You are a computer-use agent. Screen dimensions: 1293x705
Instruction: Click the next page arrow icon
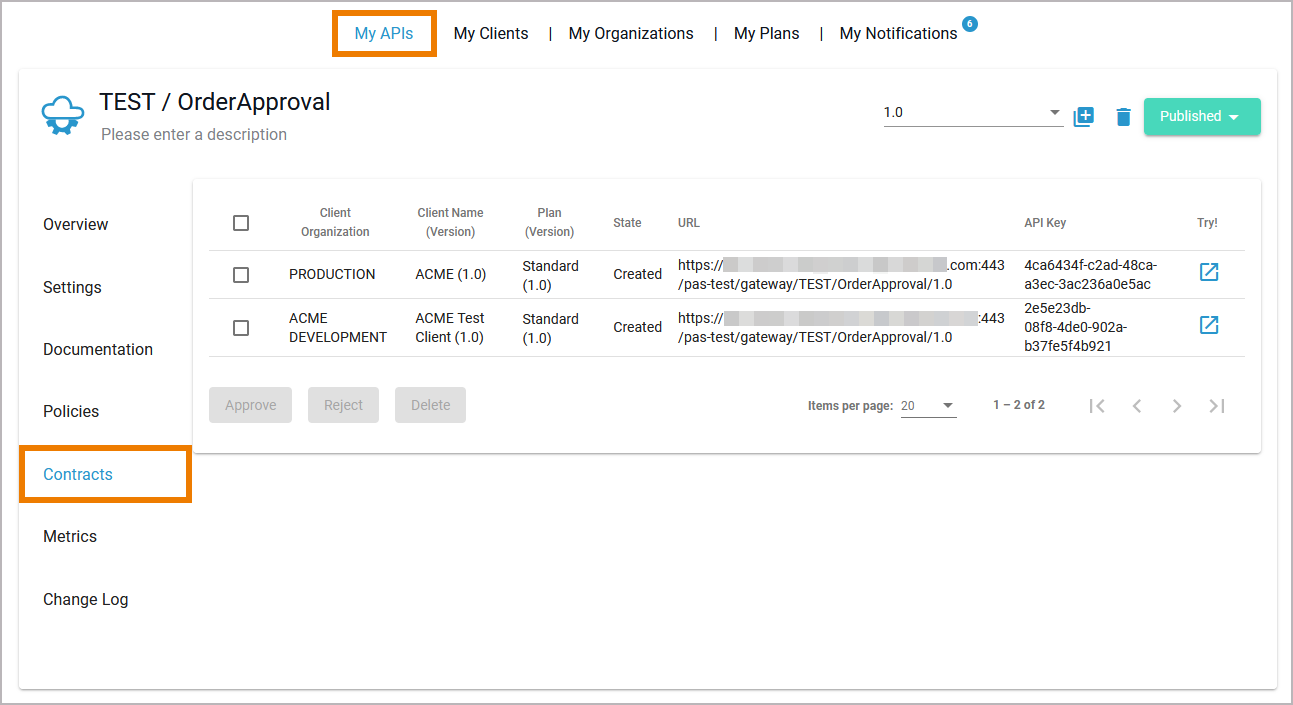point(1177,405)
